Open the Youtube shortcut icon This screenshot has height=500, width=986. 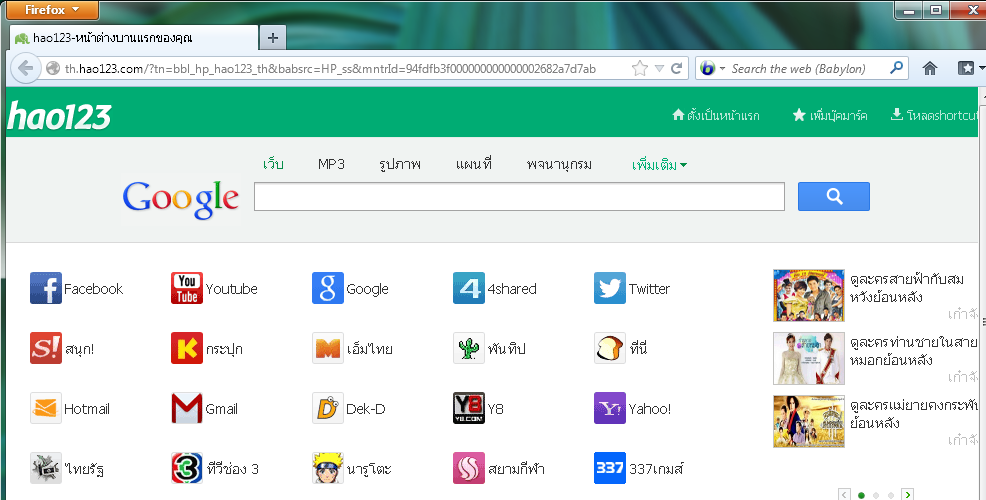(187, 288)
